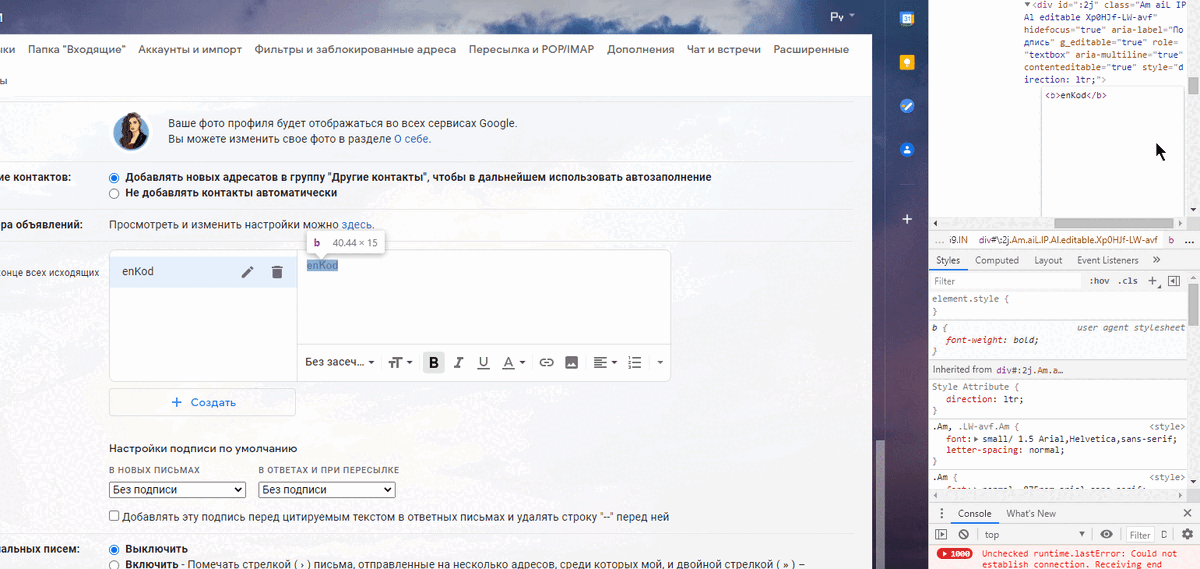This screenshot has width=1200, height=569.
Task: Show more Styles pane tabs chevron
Action: pos(1157,260)
